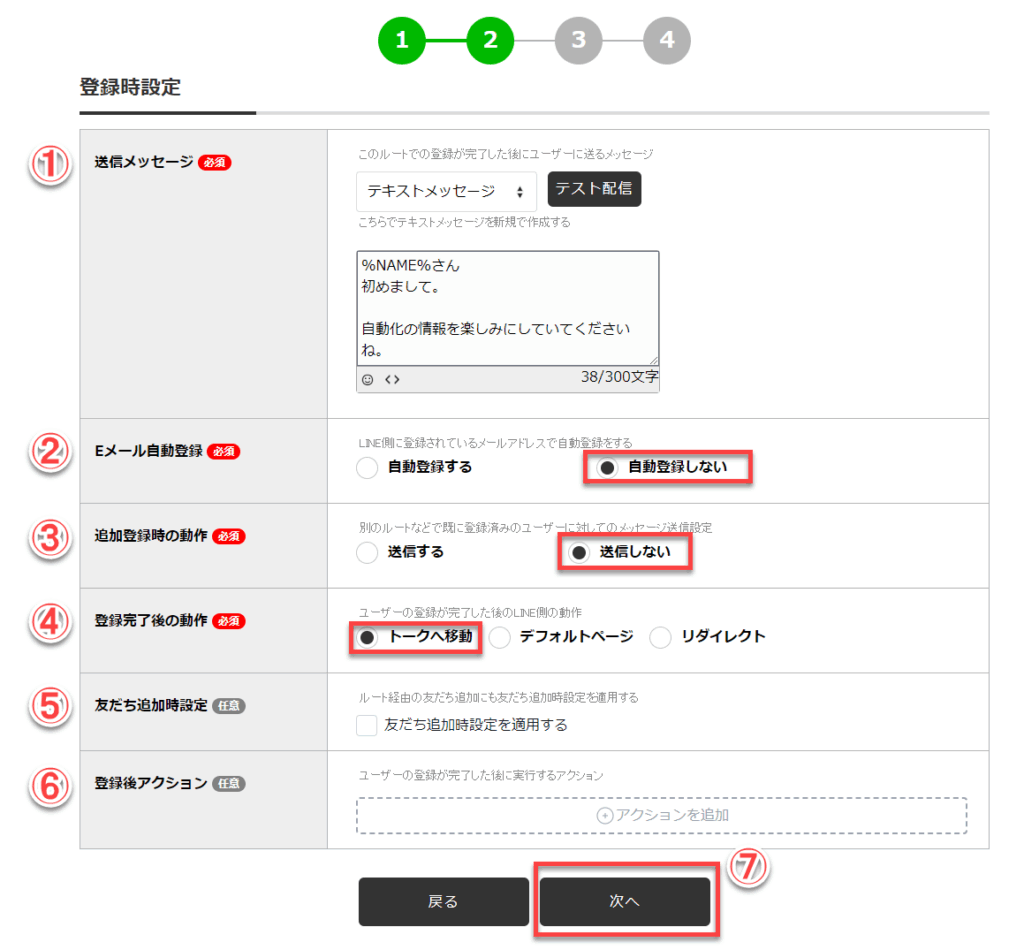
Task: Click step 2 circle in progress indicator
Action: (490, 40)
